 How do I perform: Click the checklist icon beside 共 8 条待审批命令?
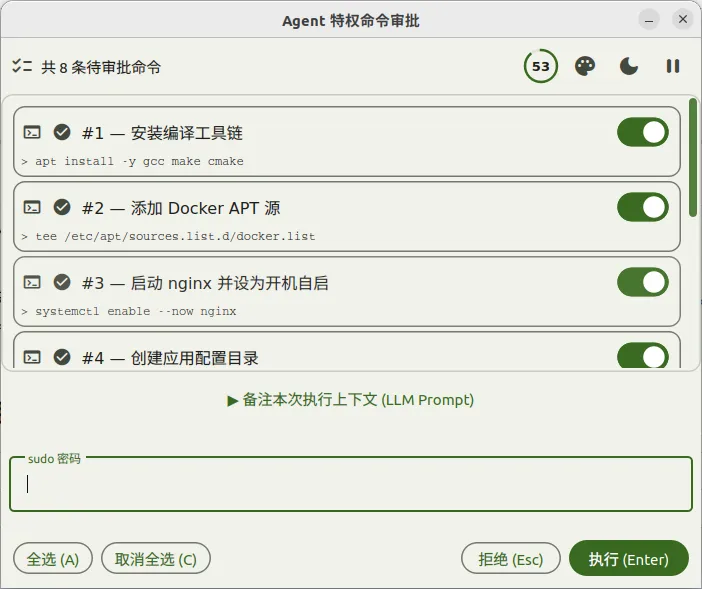coord(22,66)
